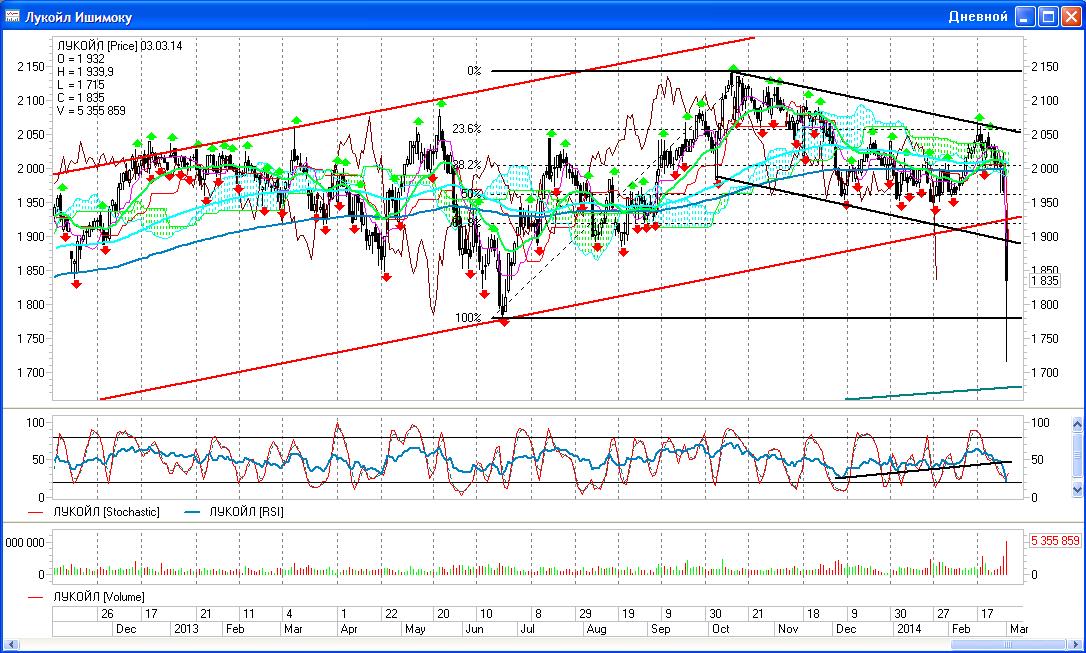This screenshot has width=1086, height=653.
Task: Click the Лукойл Ишимоку window title
Action: tap(78, 17)
